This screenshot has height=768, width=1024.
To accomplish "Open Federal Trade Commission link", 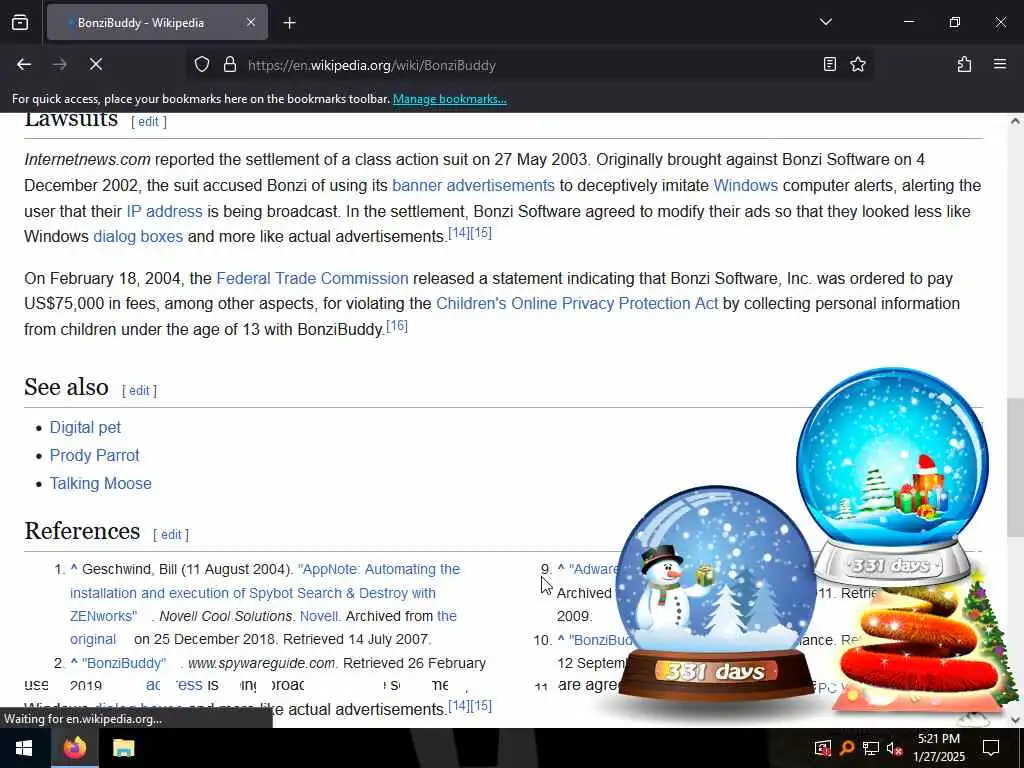I will tap(312, 278).
